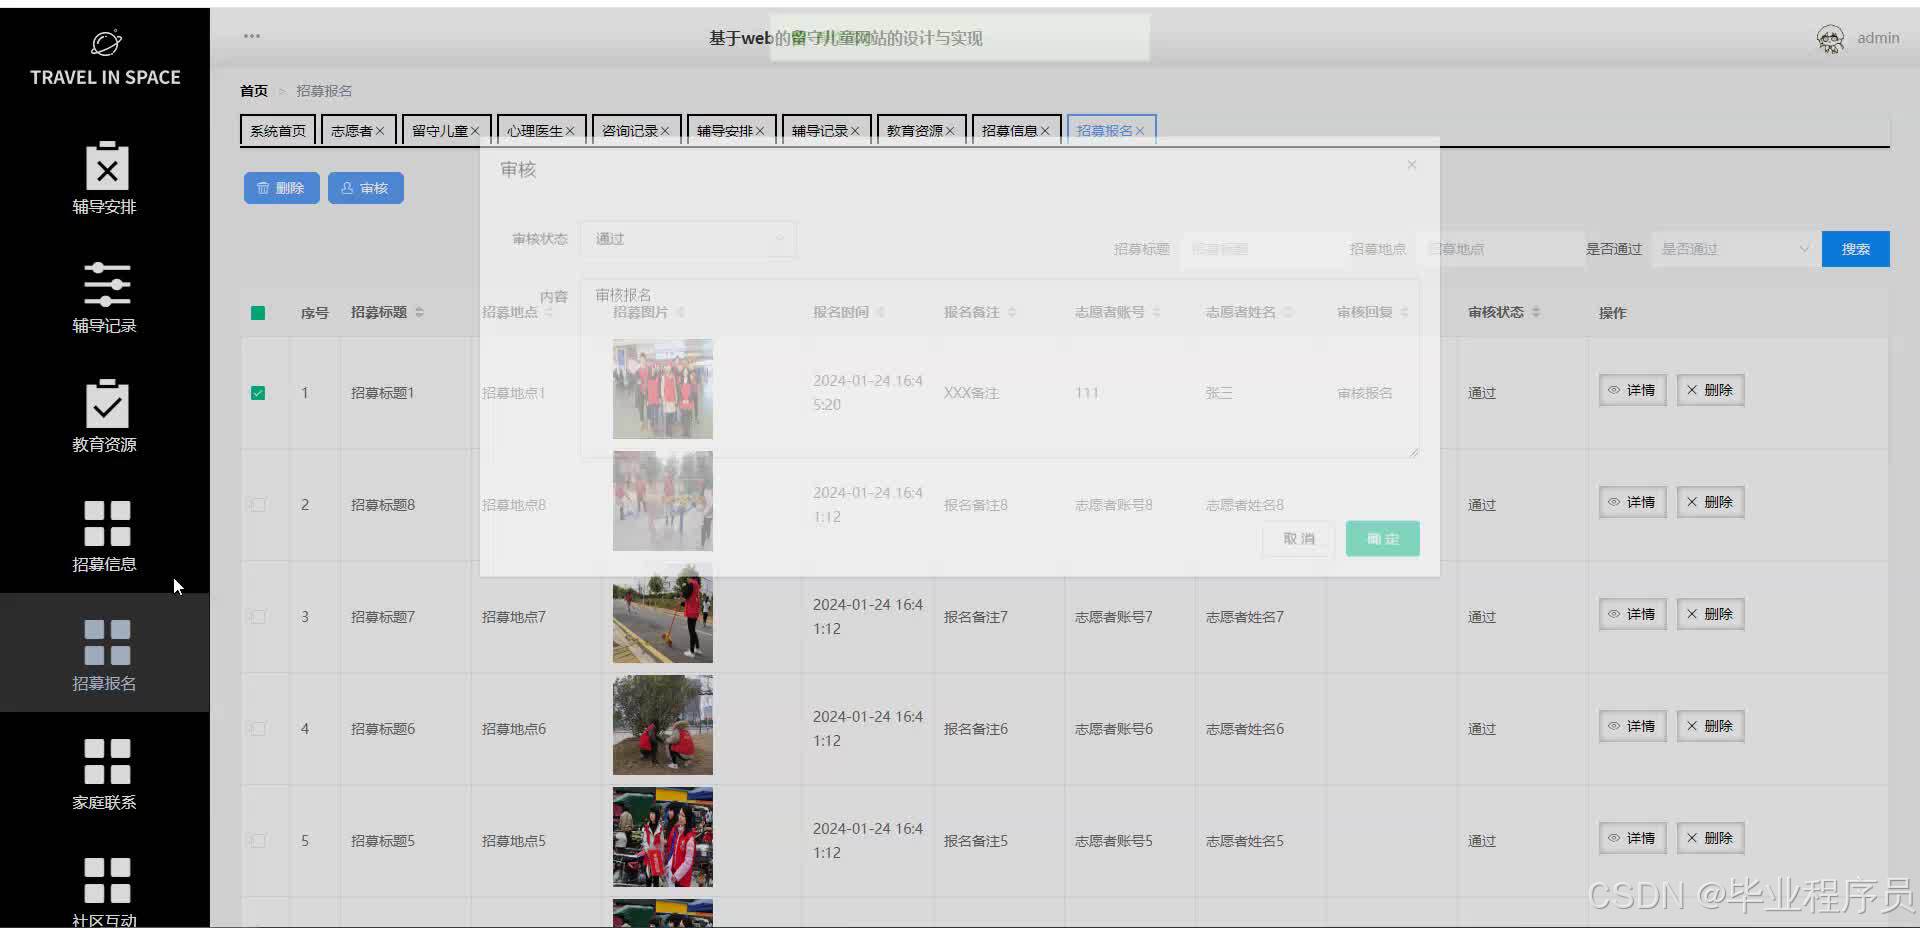Click the 搜索 button
The height and width of the screenshot is (928, 1920).
pos(1855,249)
